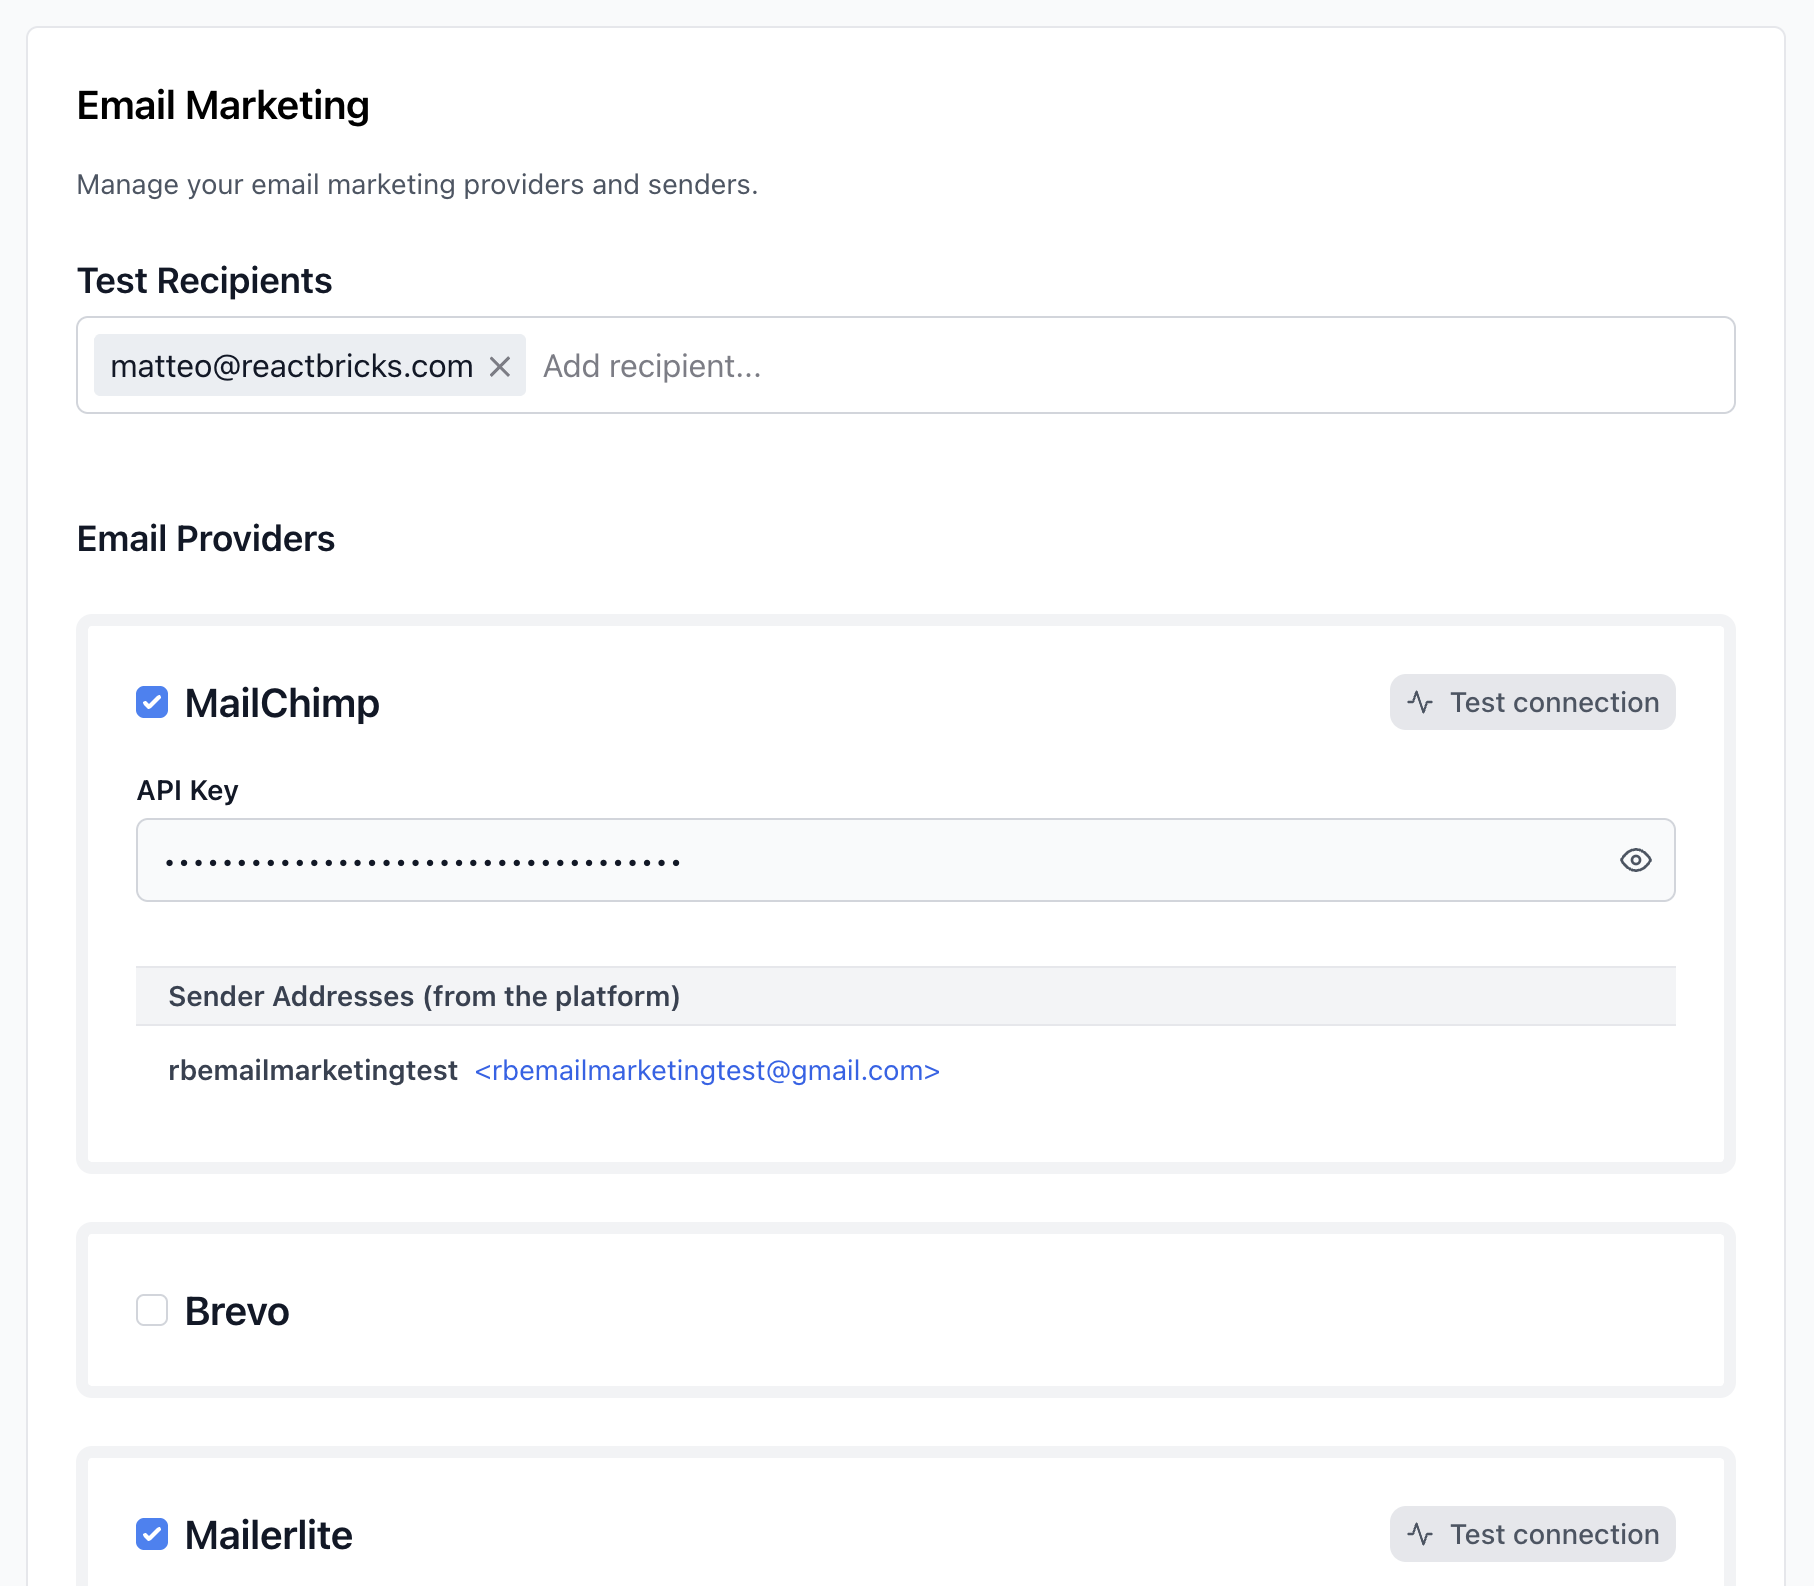Click the rbemailmarketingtest sender name
Screen dimensions: 1814x1586
click(313, 1070)
